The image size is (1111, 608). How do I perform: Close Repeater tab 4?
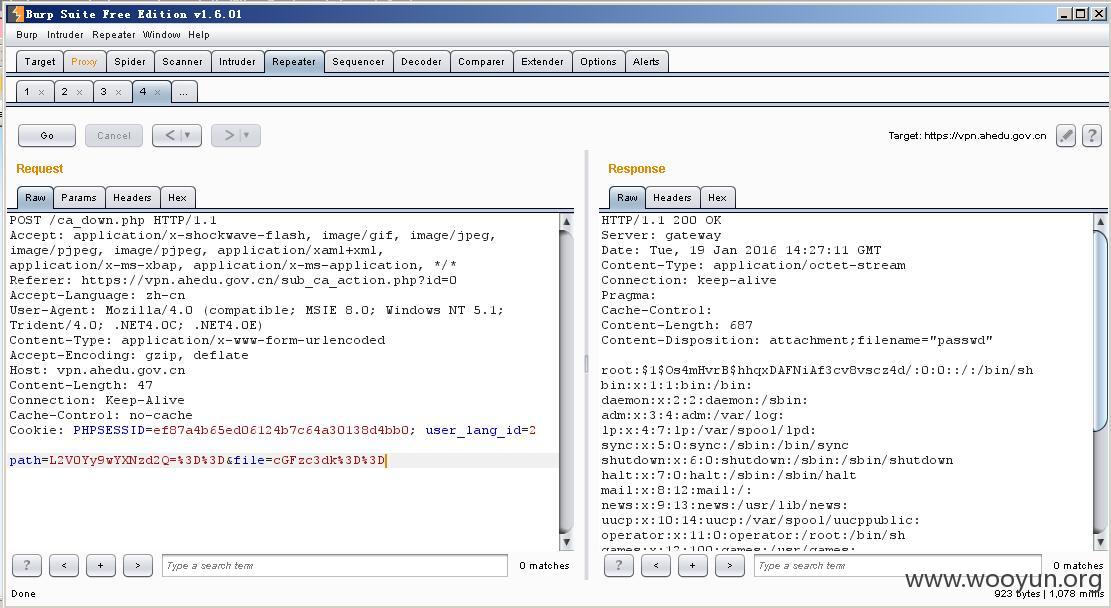(157, 92)
